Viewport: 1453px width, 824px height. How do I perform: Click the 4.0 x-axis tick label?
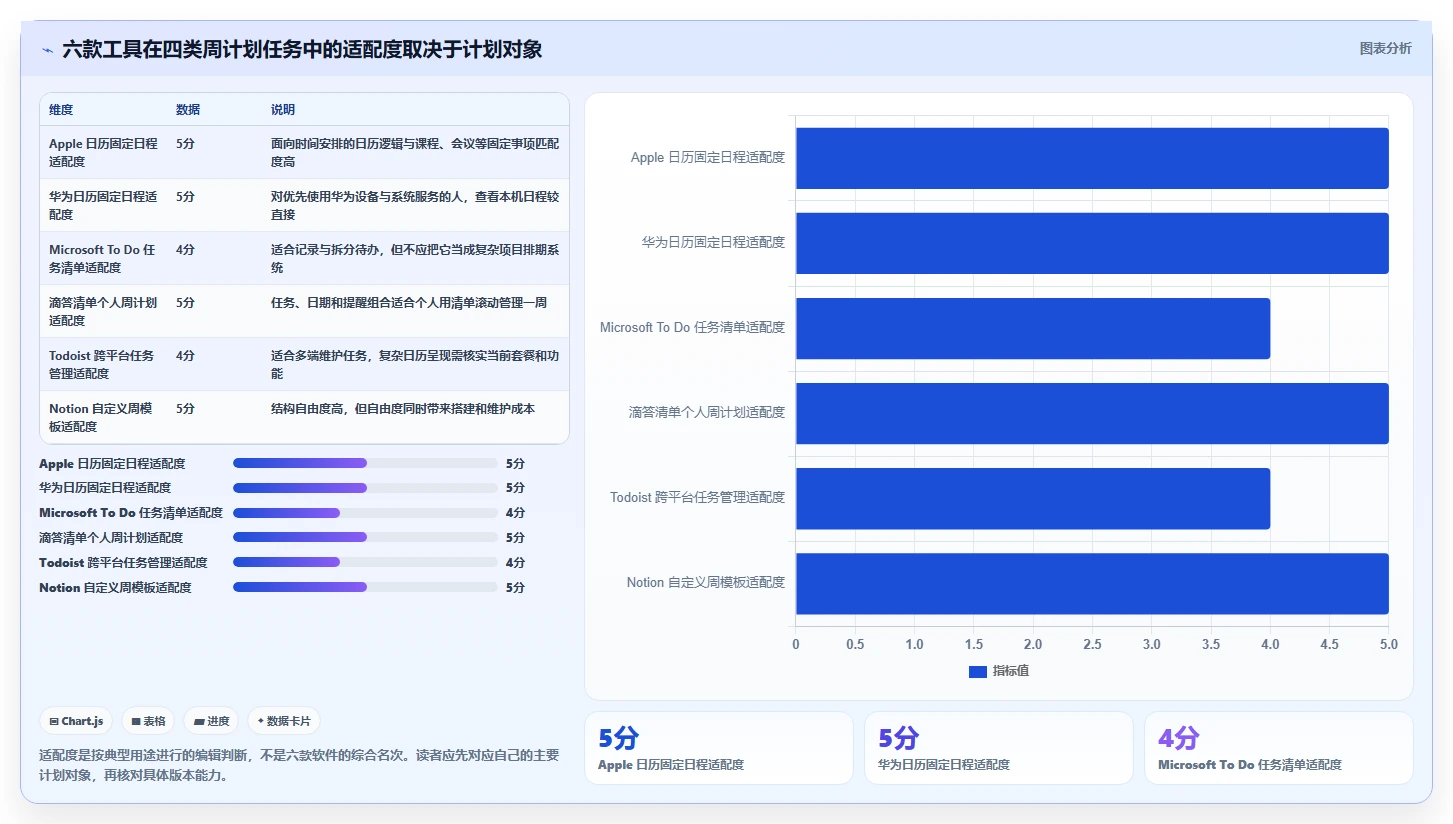[x=1270, y=645]
